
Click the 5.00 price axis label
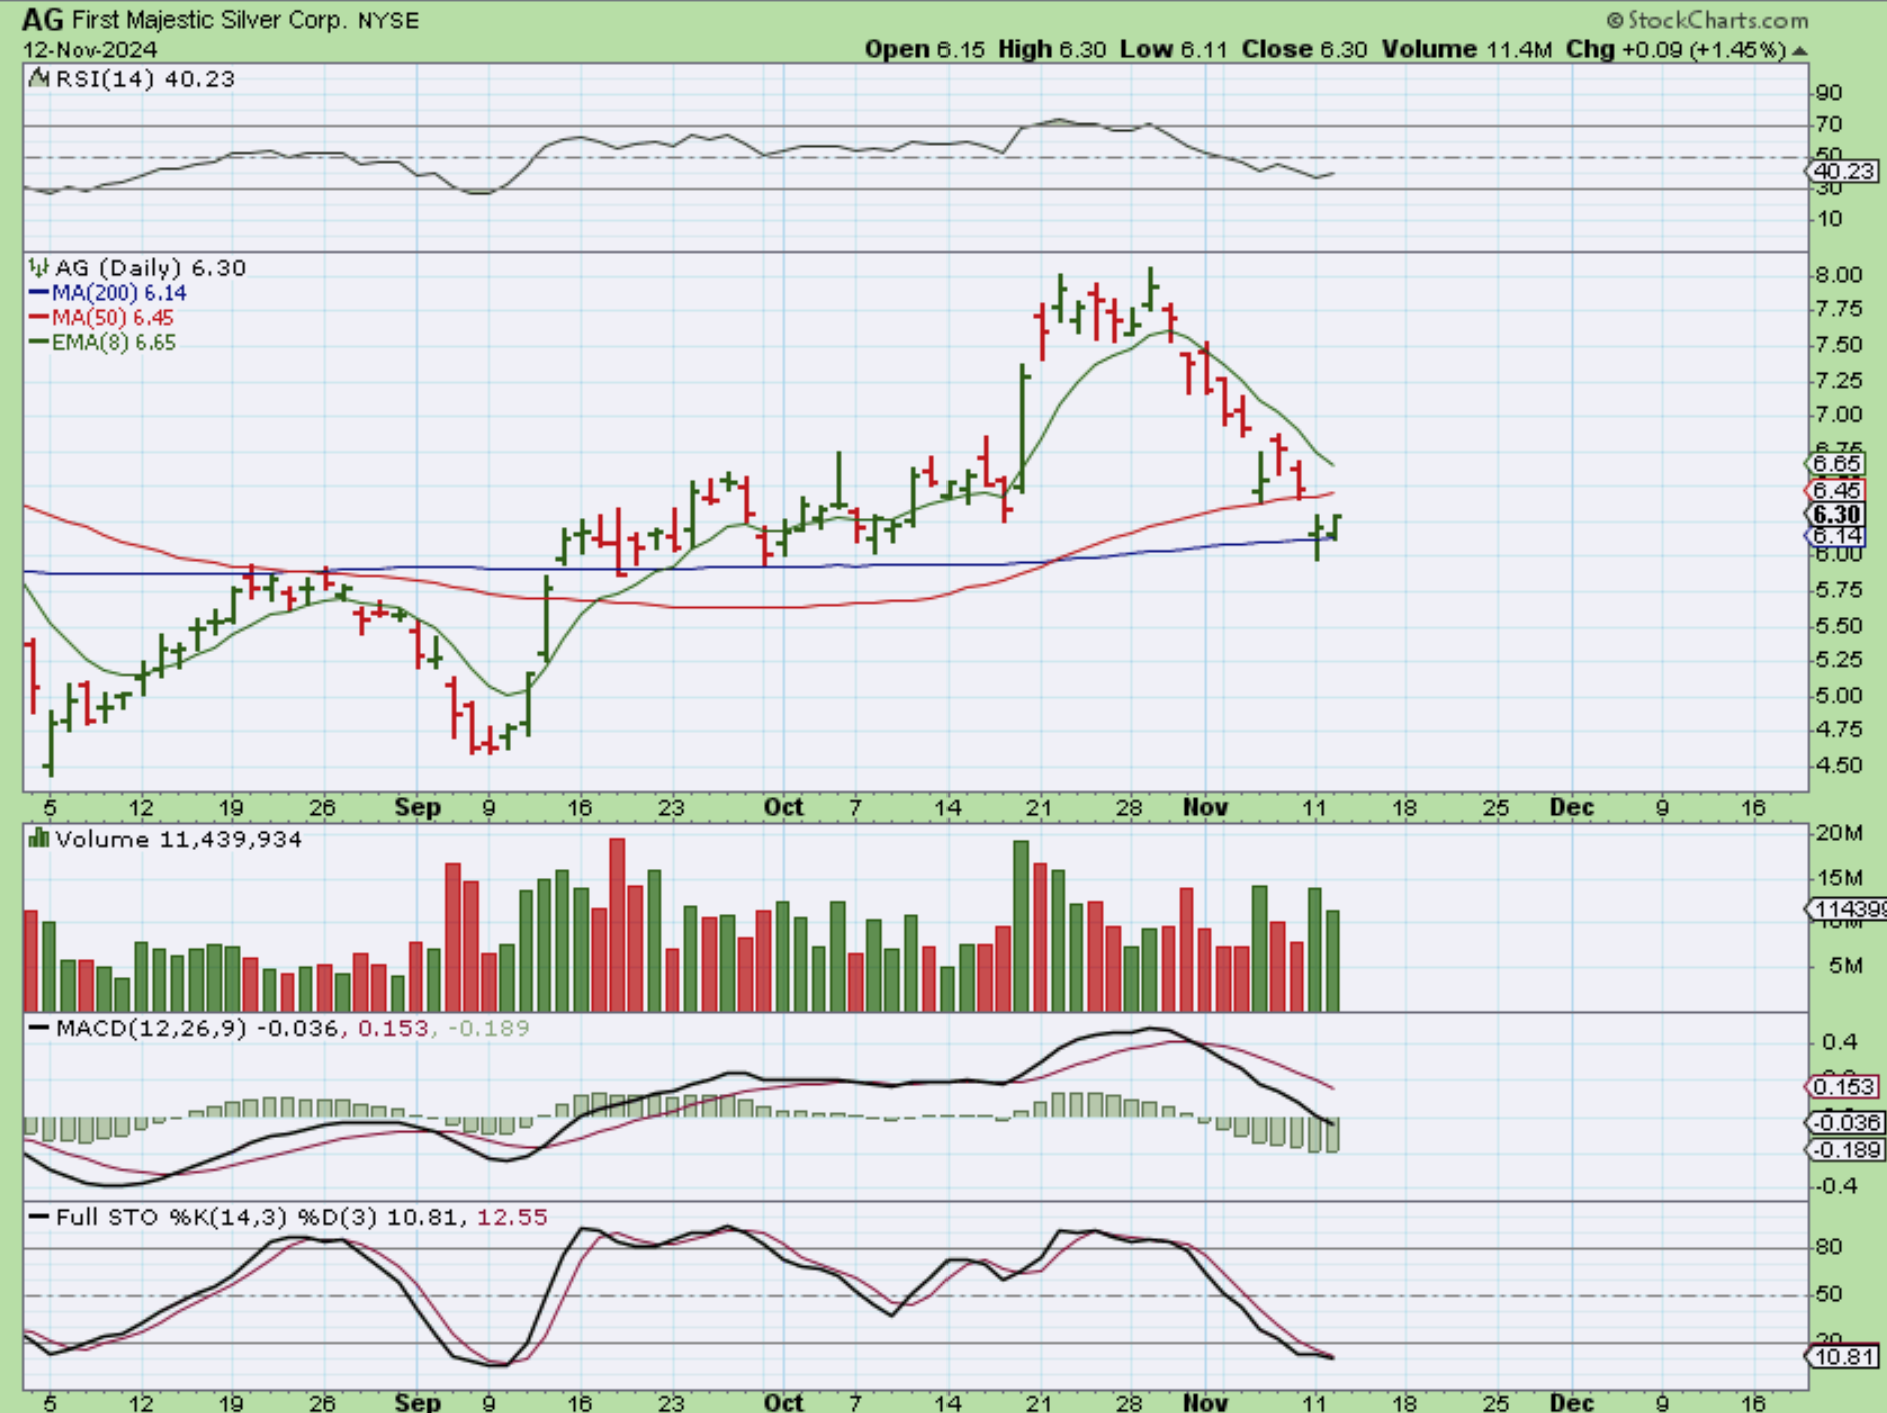coord(1839,696)
